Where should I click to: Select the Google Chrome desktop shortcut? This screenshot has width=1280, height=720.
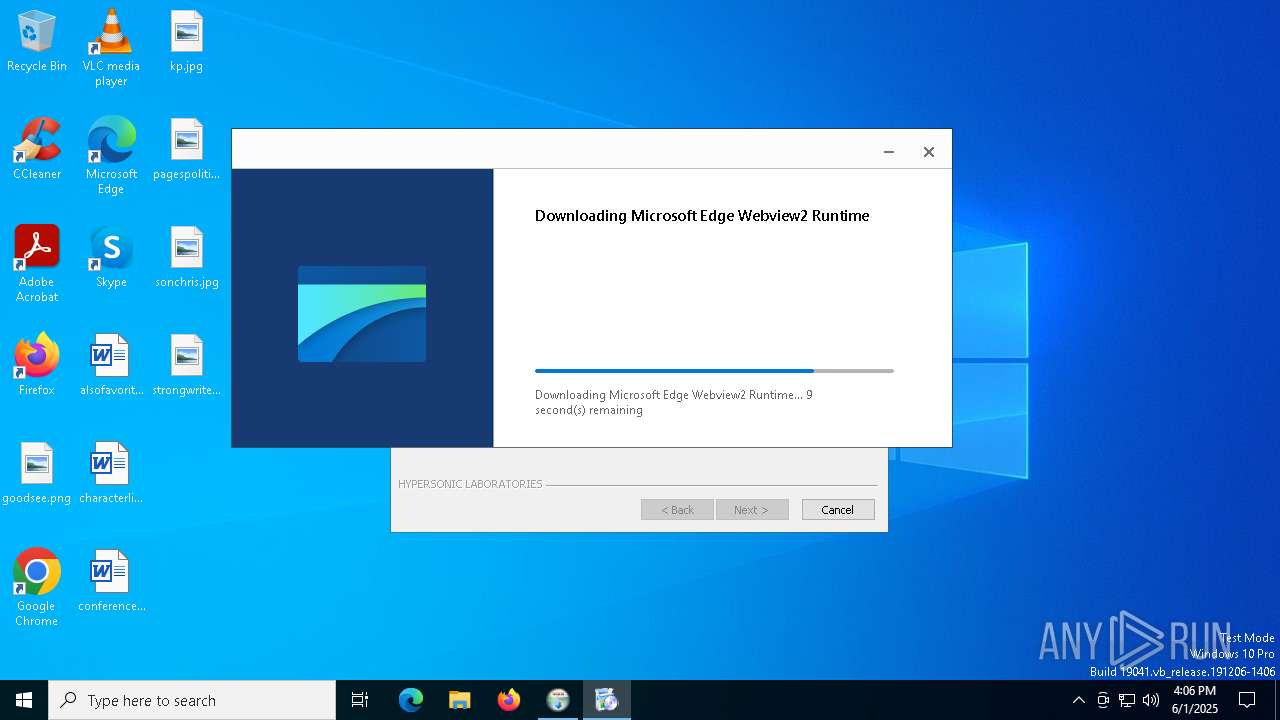click(37, 588)
